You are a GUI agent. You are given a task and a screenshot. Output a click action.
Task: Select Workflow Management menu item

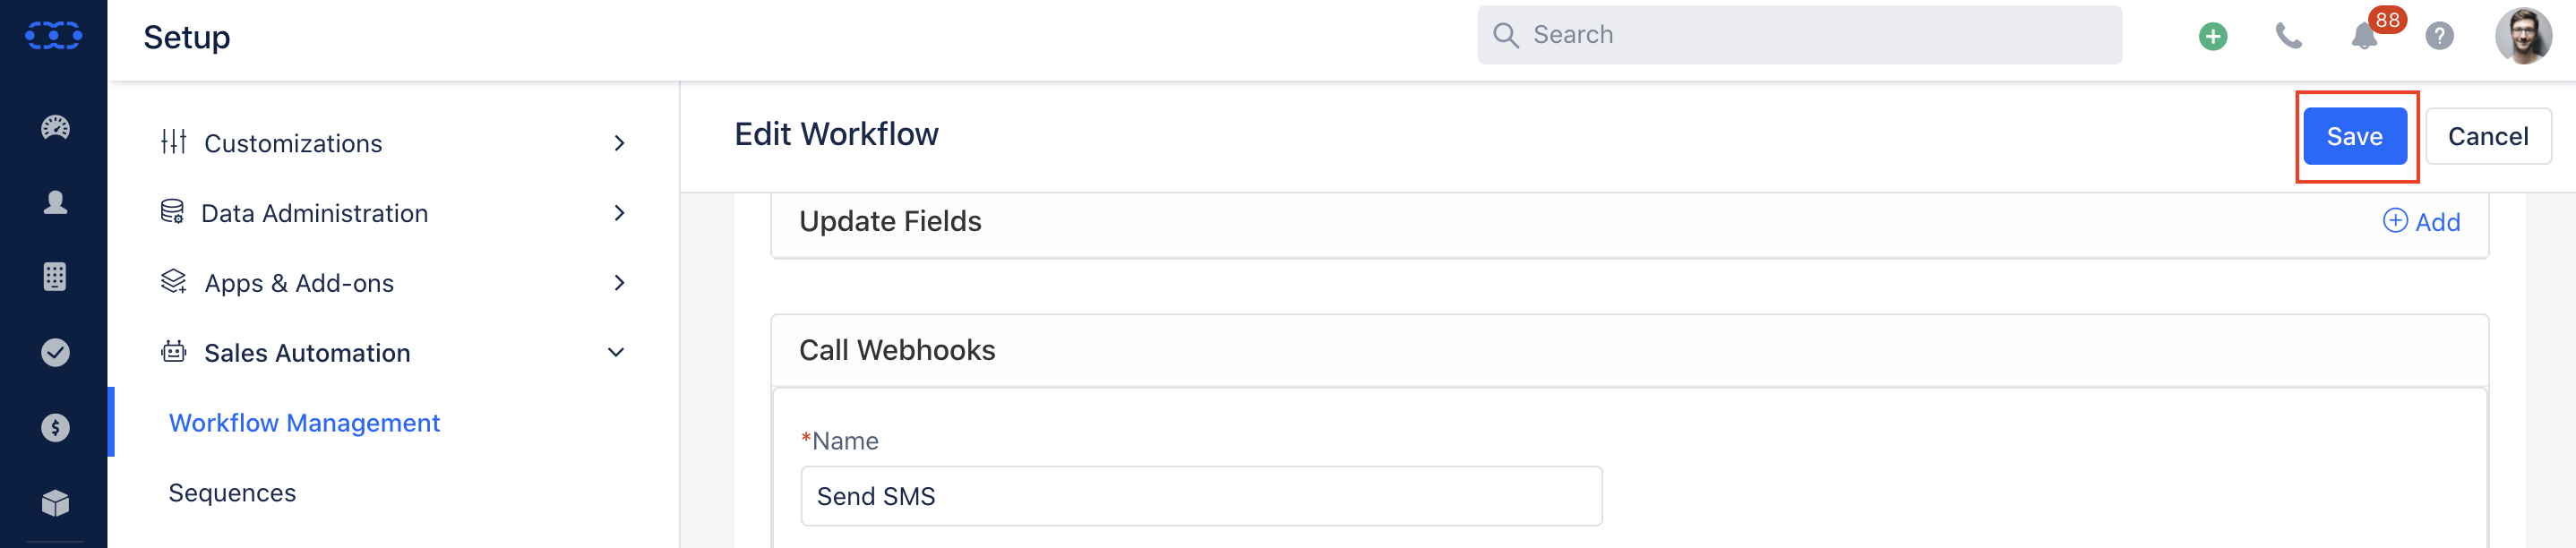pyautogui.click(x=304, y=423)
